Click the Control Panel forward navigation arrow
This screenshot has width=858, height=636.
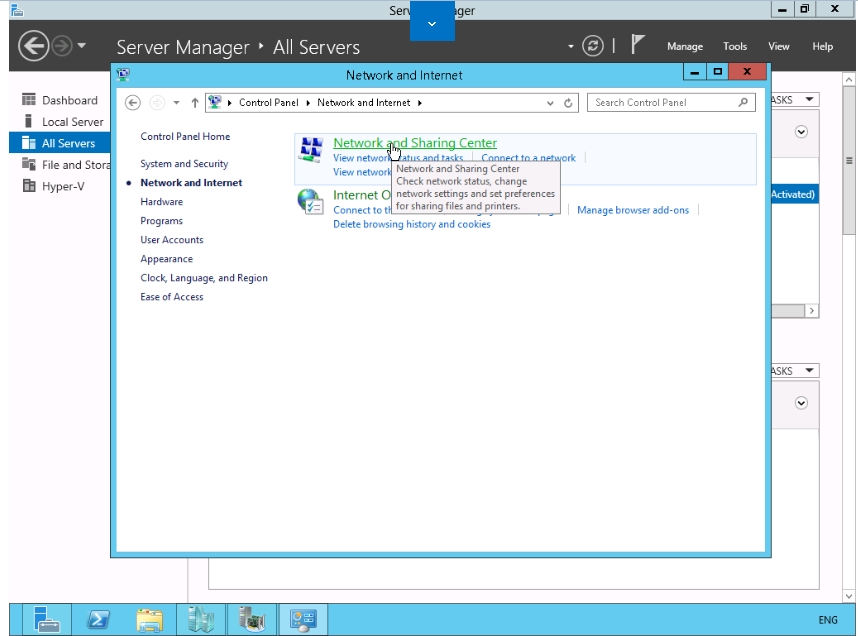coord(157,103)
